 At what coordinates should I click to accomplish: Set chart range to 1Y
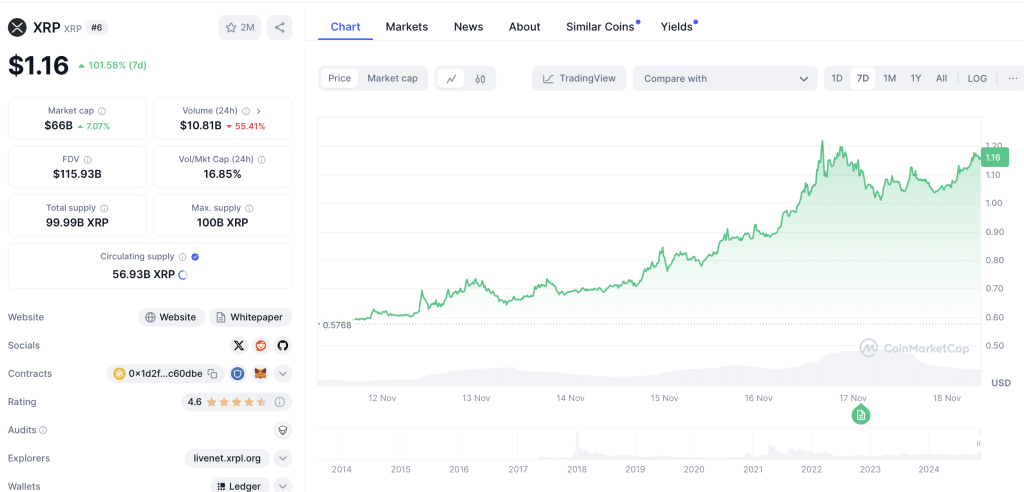click(916, 78)
